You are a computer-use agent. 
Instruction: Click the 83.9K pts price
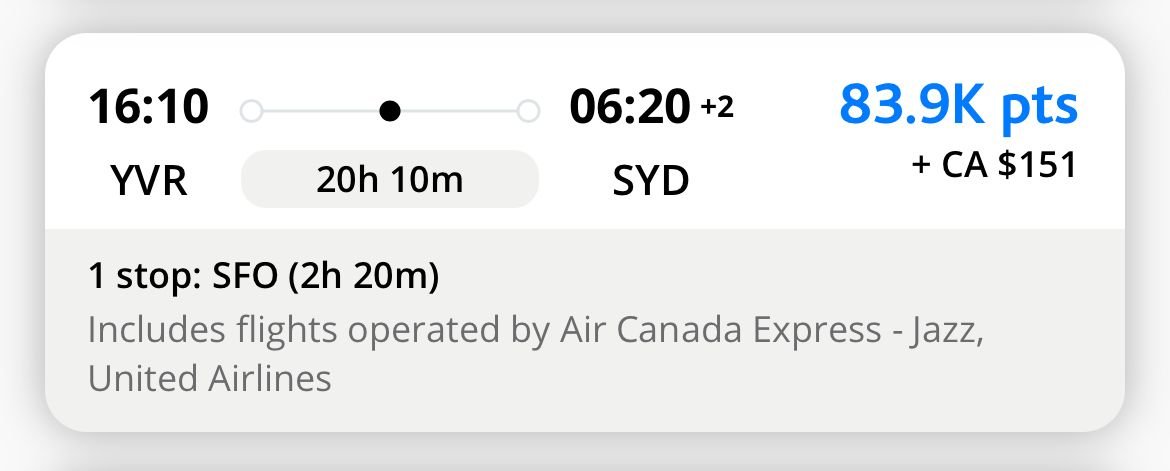[x=958, y=105]
